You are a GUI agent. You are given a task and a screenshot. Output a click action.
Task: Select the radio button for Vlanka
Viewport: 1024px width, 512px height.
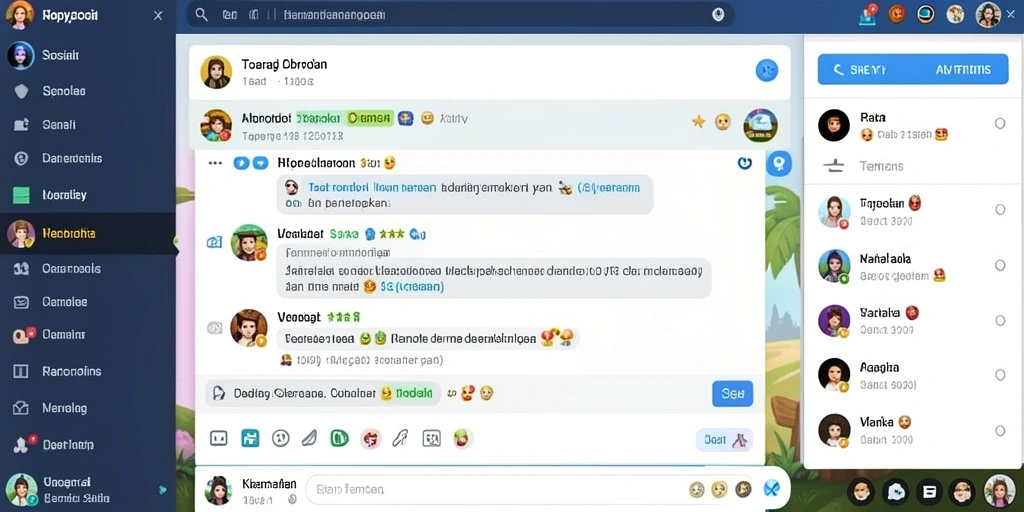click(1000, 431)
